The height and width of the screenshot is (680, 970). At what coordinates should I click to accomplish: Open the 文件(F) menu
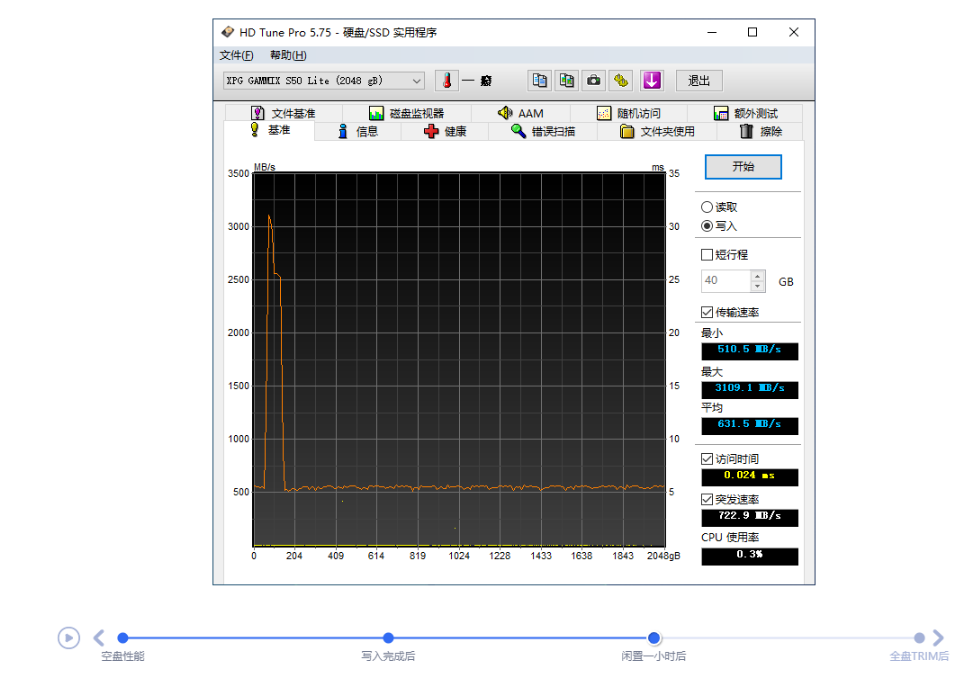236,55
